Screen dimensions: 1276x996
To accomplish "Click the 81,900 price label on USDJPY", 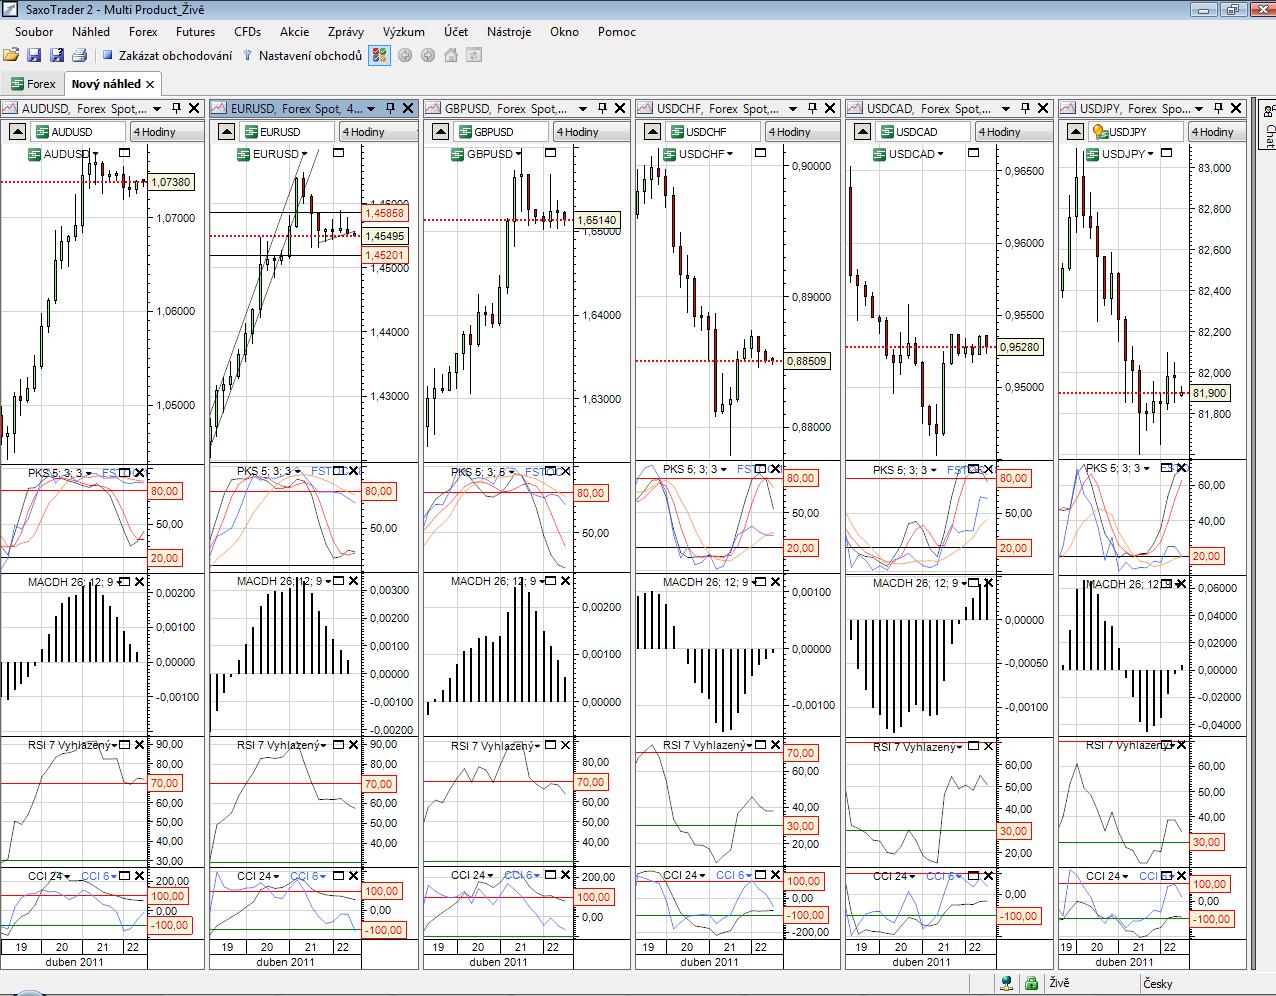I will point(1211,393).
